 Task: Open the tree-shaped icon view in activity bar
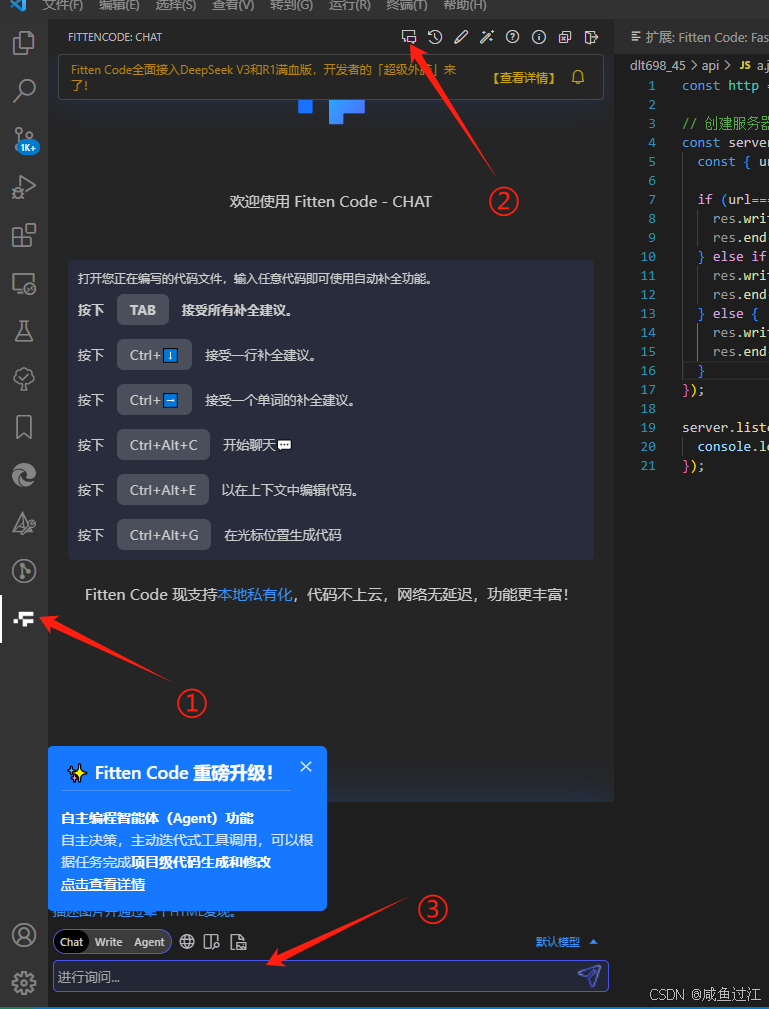(24, 379)
